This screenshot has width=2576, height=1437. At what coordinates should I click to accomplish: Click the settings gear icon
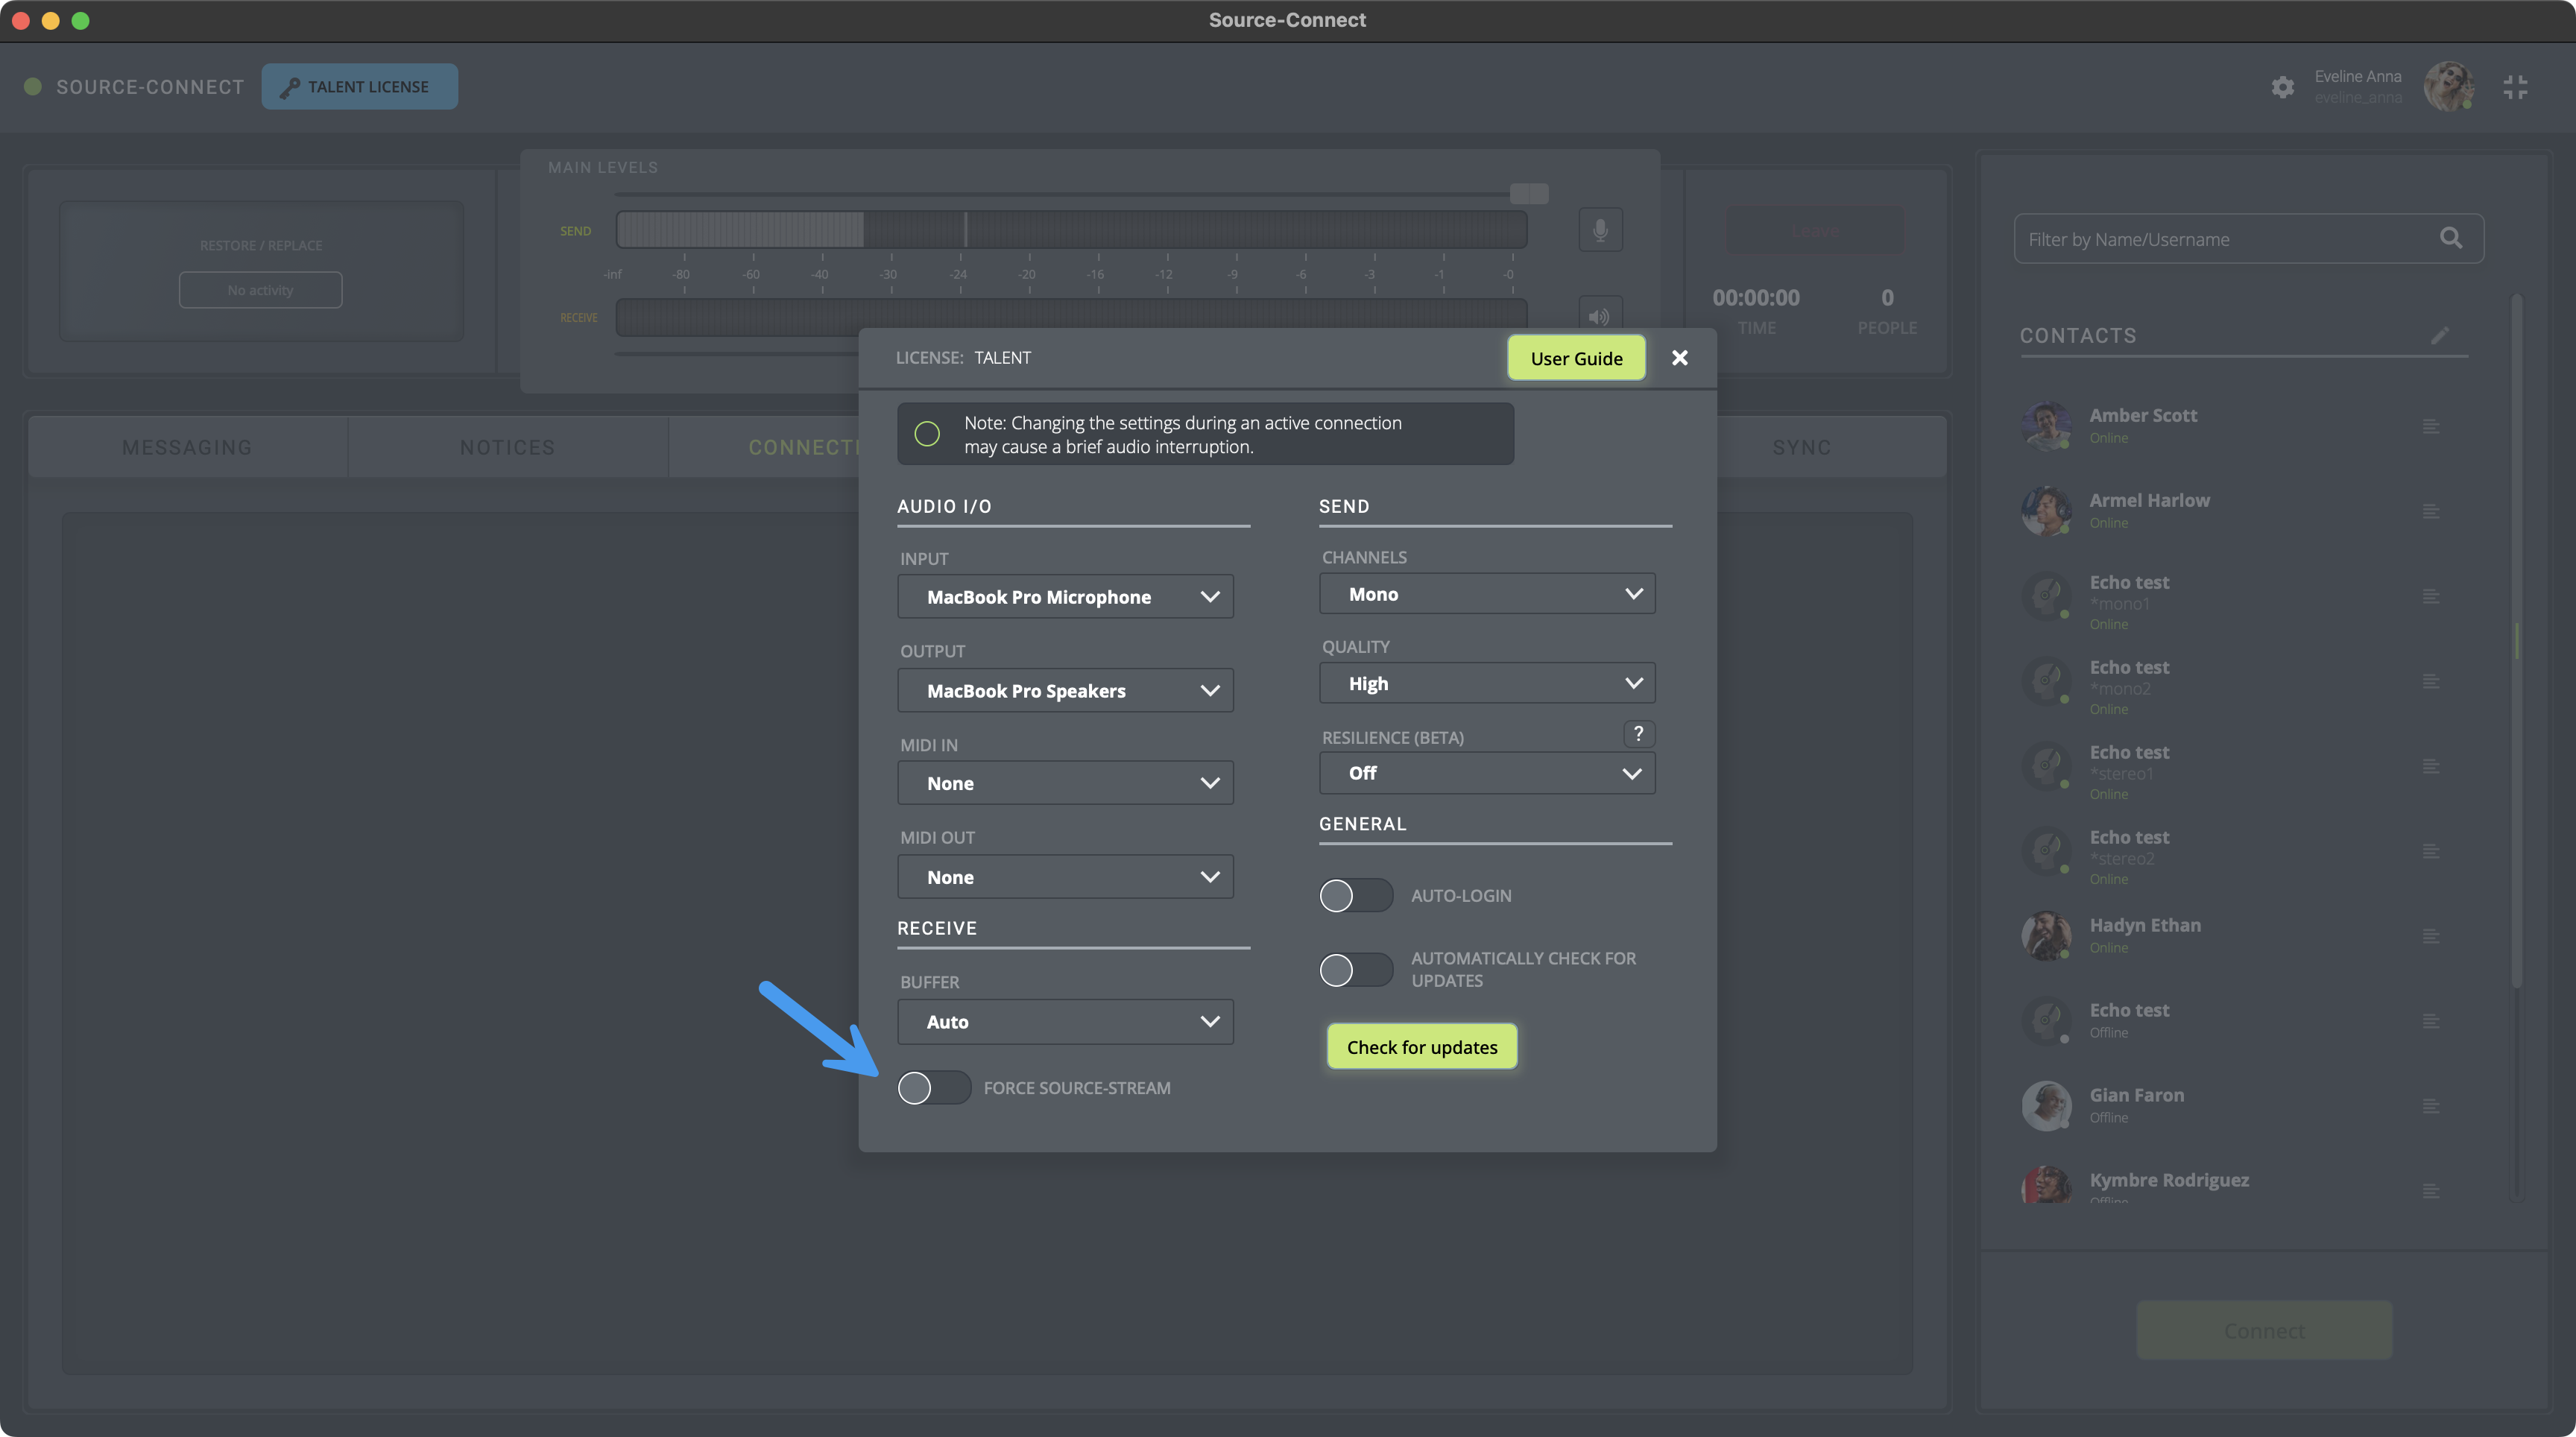2282,87
